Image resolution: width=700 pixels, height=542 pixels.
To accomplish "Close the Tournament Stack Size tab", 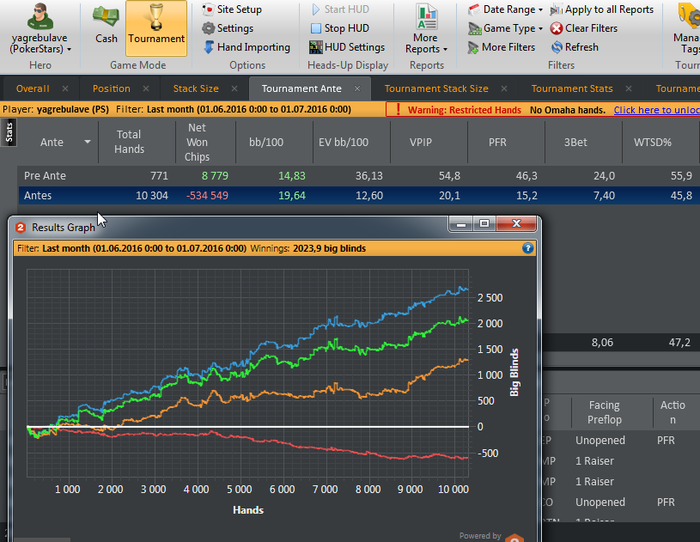I will click(x=504, y=88).
